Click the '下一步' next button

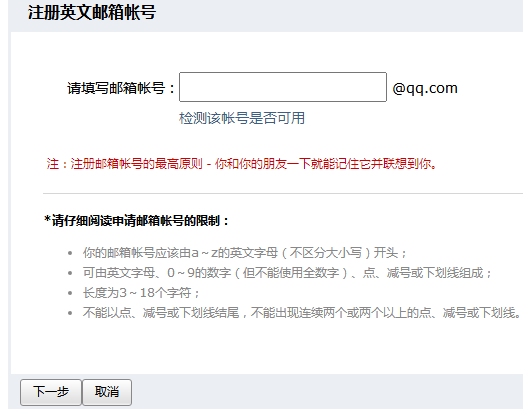pos(51,392)
